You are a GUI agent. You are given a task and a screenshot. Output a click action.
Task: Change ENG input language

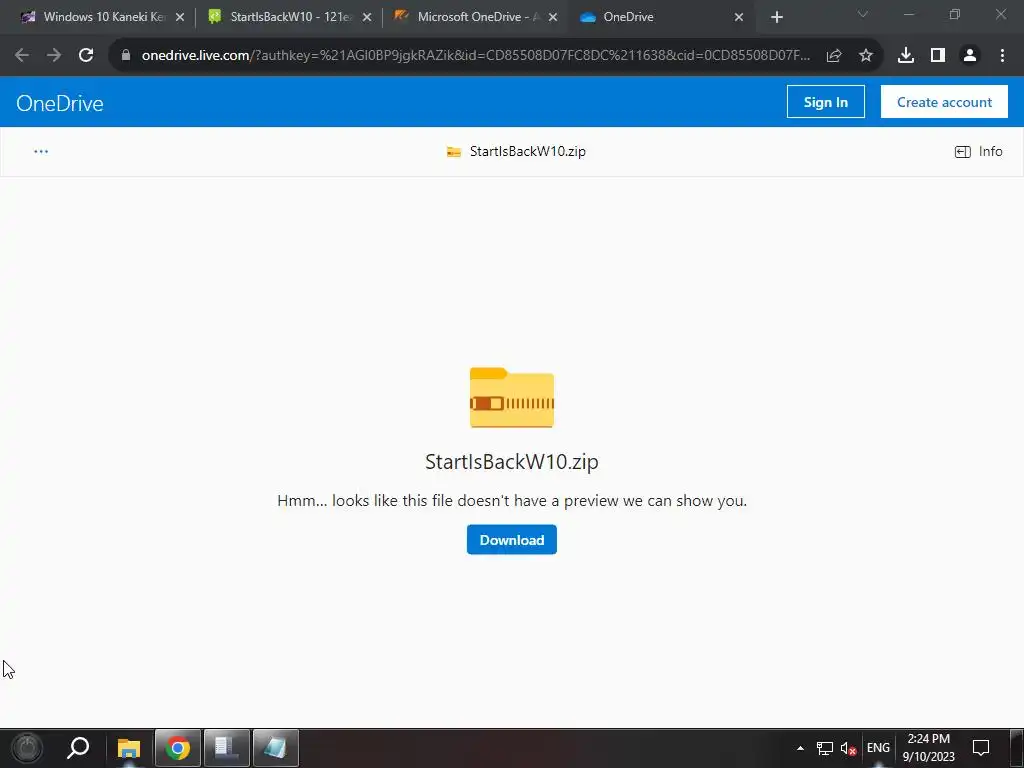point(878,748)
